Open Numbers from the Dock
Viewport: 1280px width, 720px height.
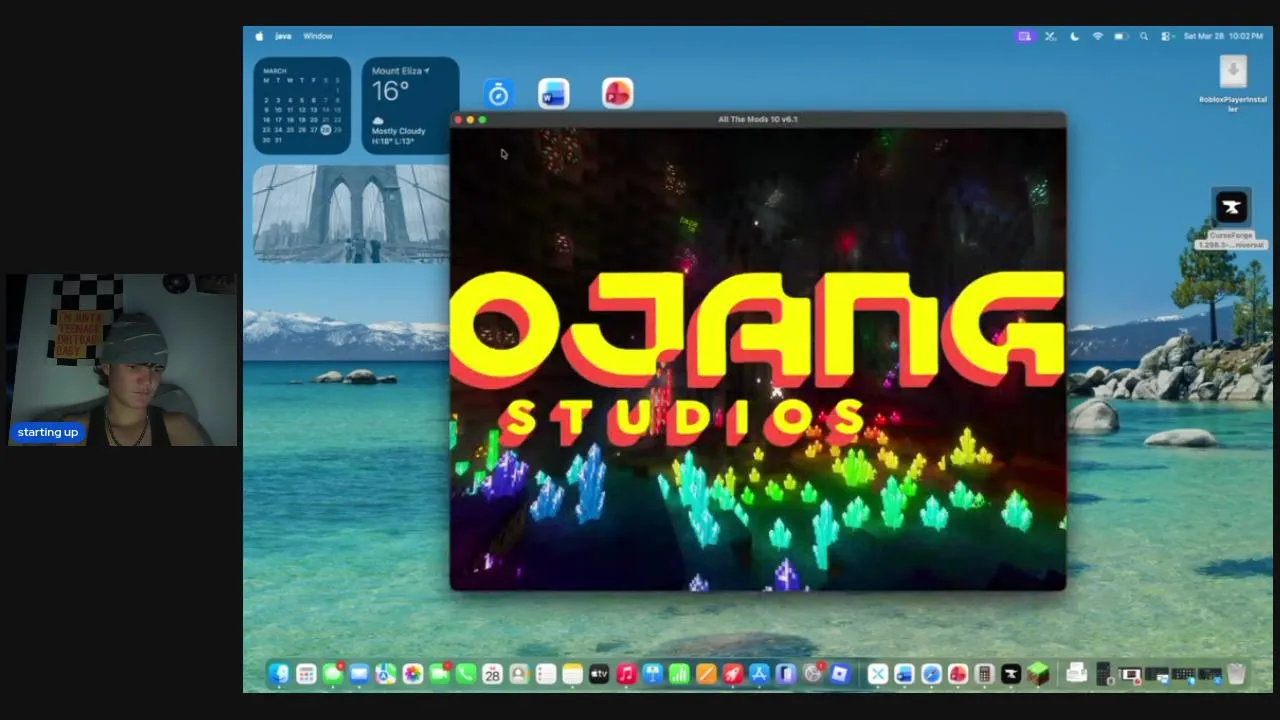[x=679, y=674]
